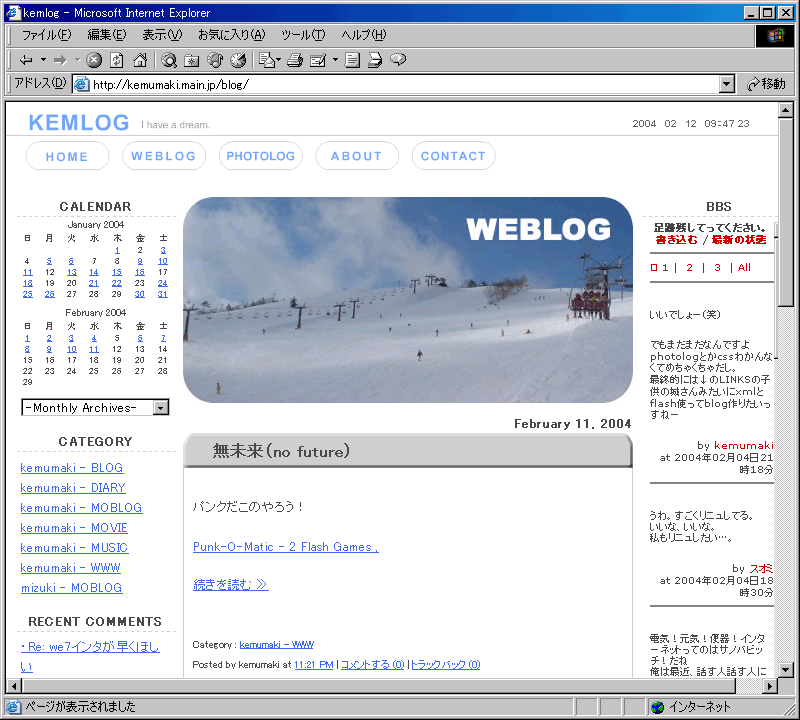Click the page icon beside the URL
The height and width of the screenshot is (720, 800).
click(82, 84)
